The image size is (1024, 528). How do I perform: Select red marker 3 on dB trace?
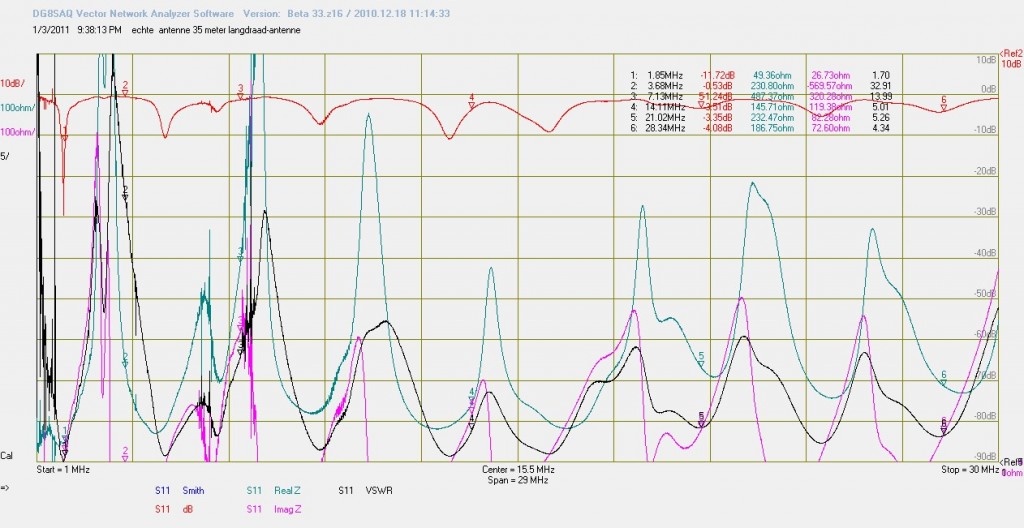(x=241, y=95)
